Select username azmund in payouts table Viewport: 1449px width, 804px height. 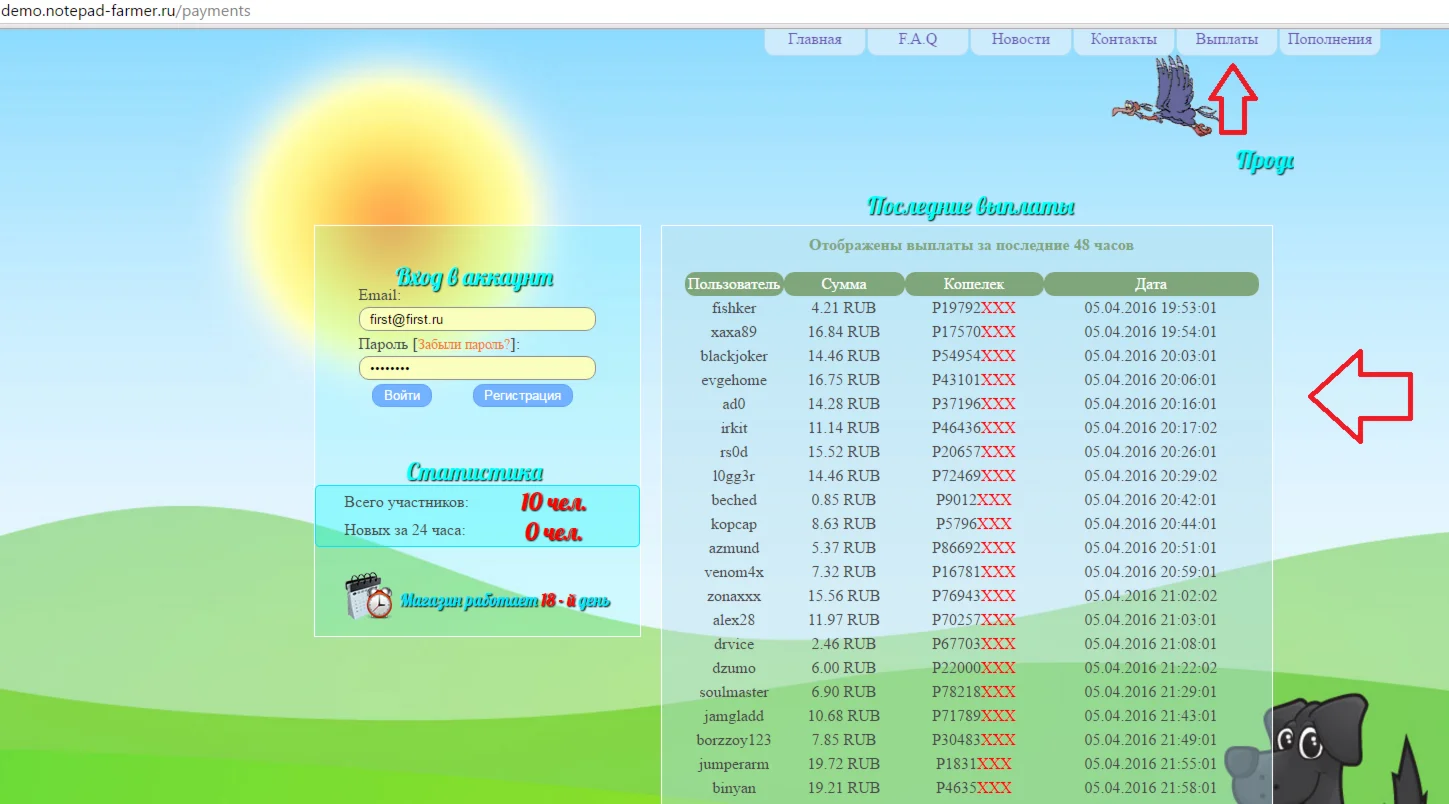(x=734, y=548)
